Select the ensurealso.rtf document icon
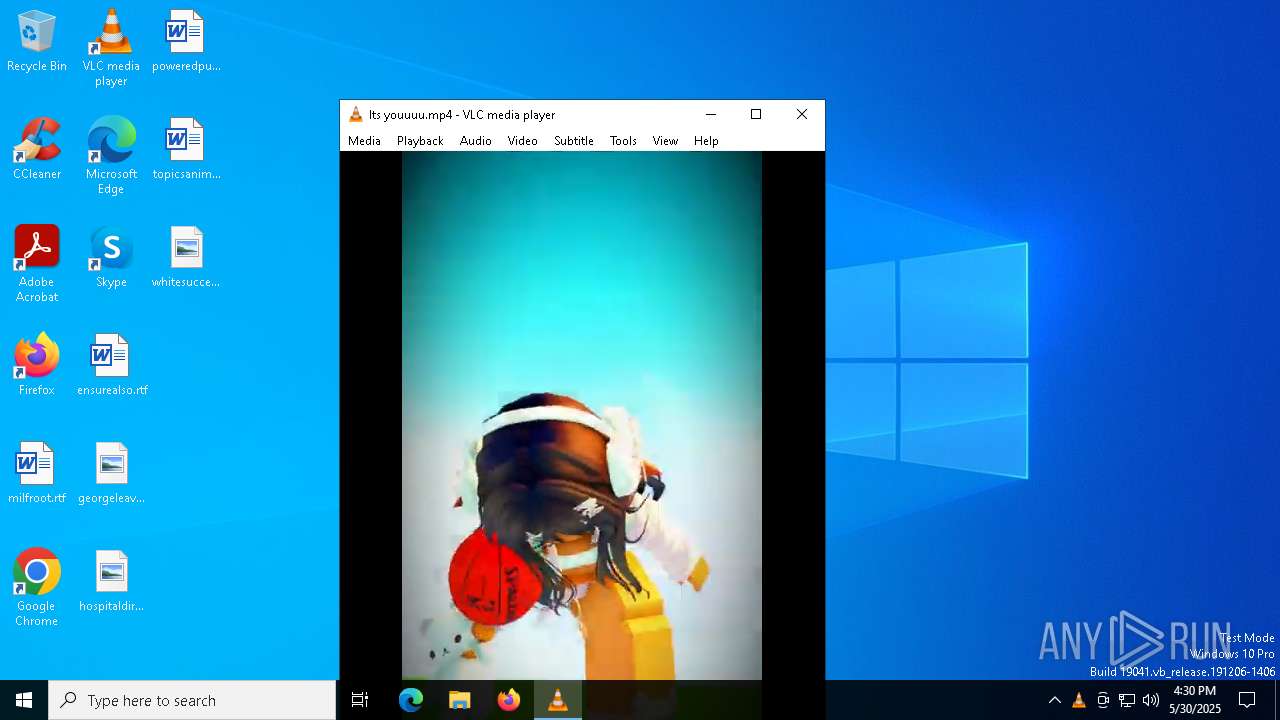1280x720 pixels. coord(112,366)
